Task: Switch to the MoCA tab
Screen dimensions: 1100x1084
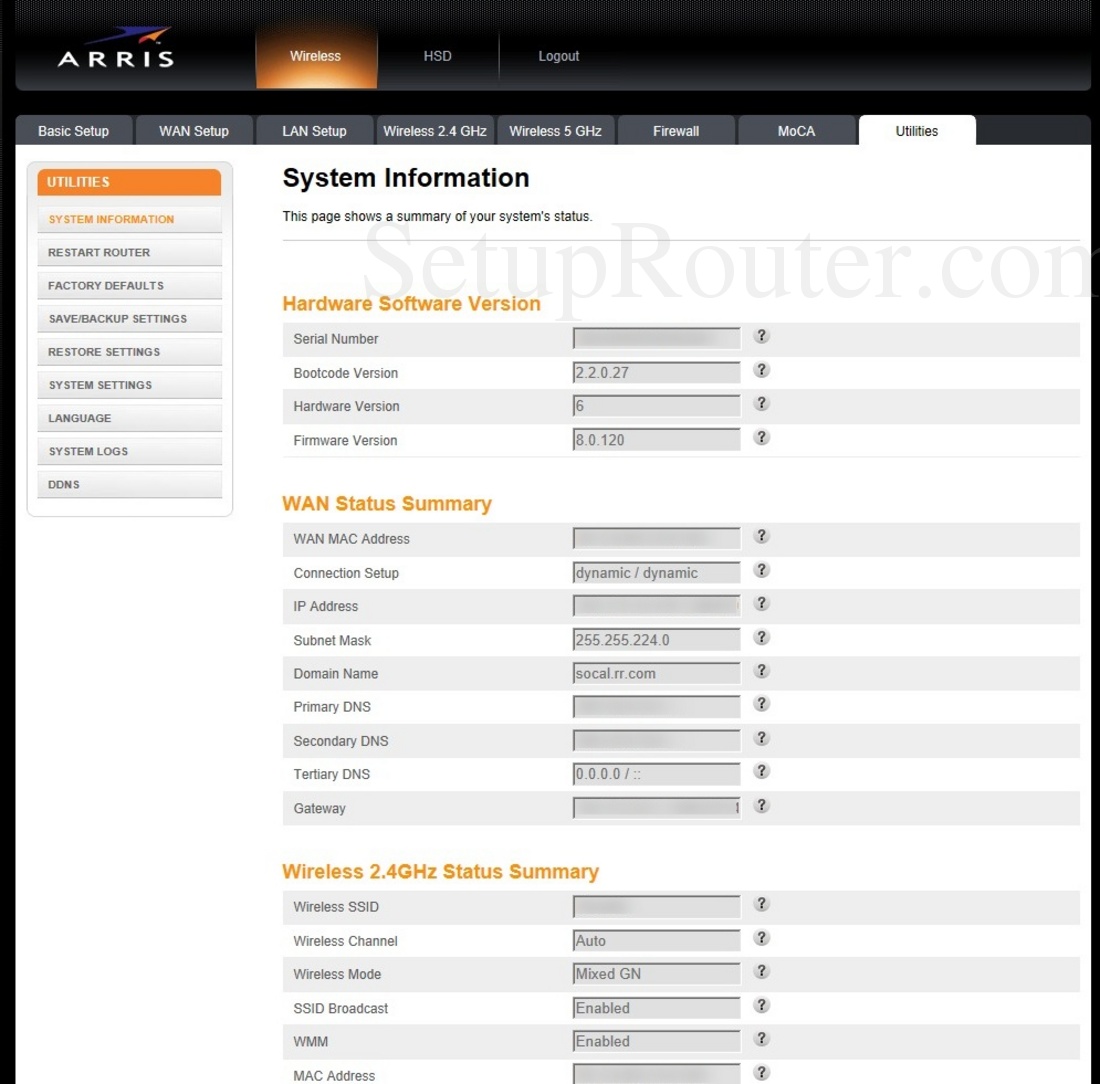Action: click(796, 130)
